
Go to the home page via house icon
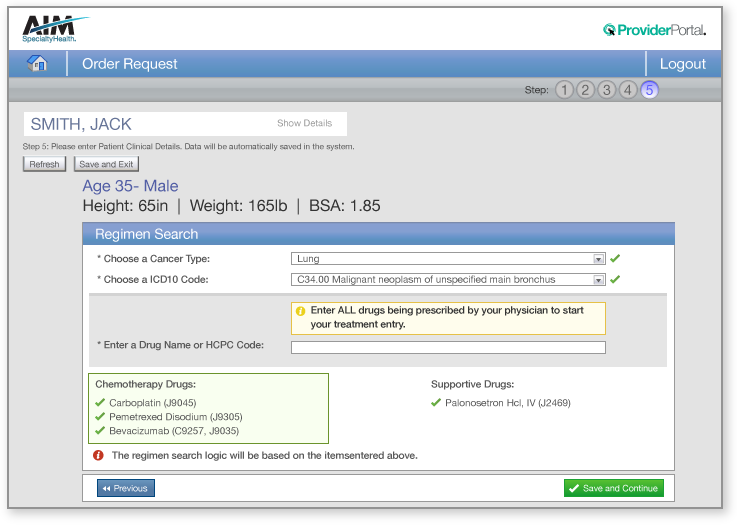point(37,63)
